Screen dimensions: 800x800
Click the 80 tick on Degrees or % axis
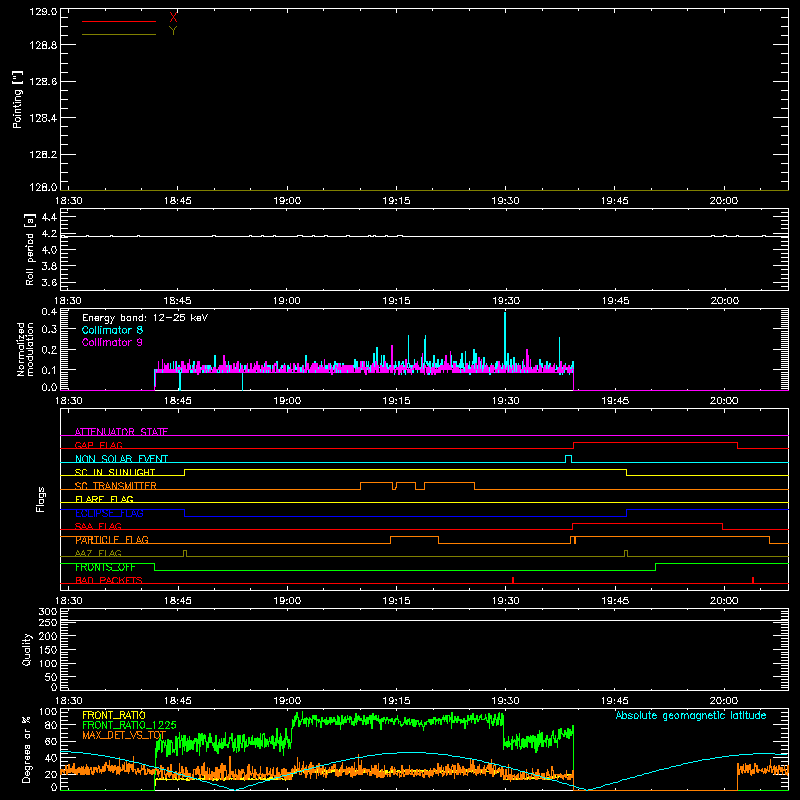[51, 725]
